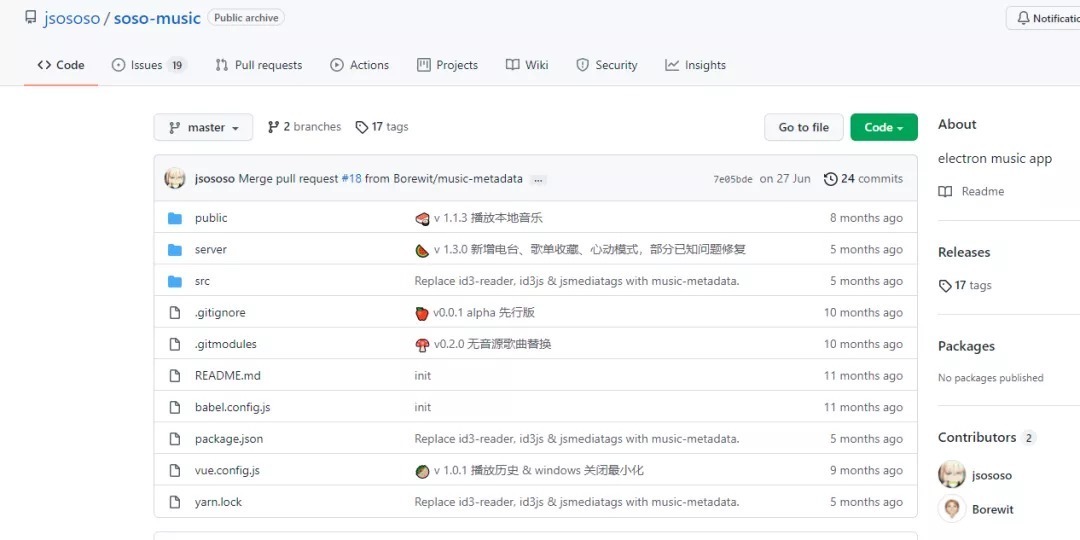Expand the green Code dropdown
The image size is (1080, 540).
(x=883, y=127)
